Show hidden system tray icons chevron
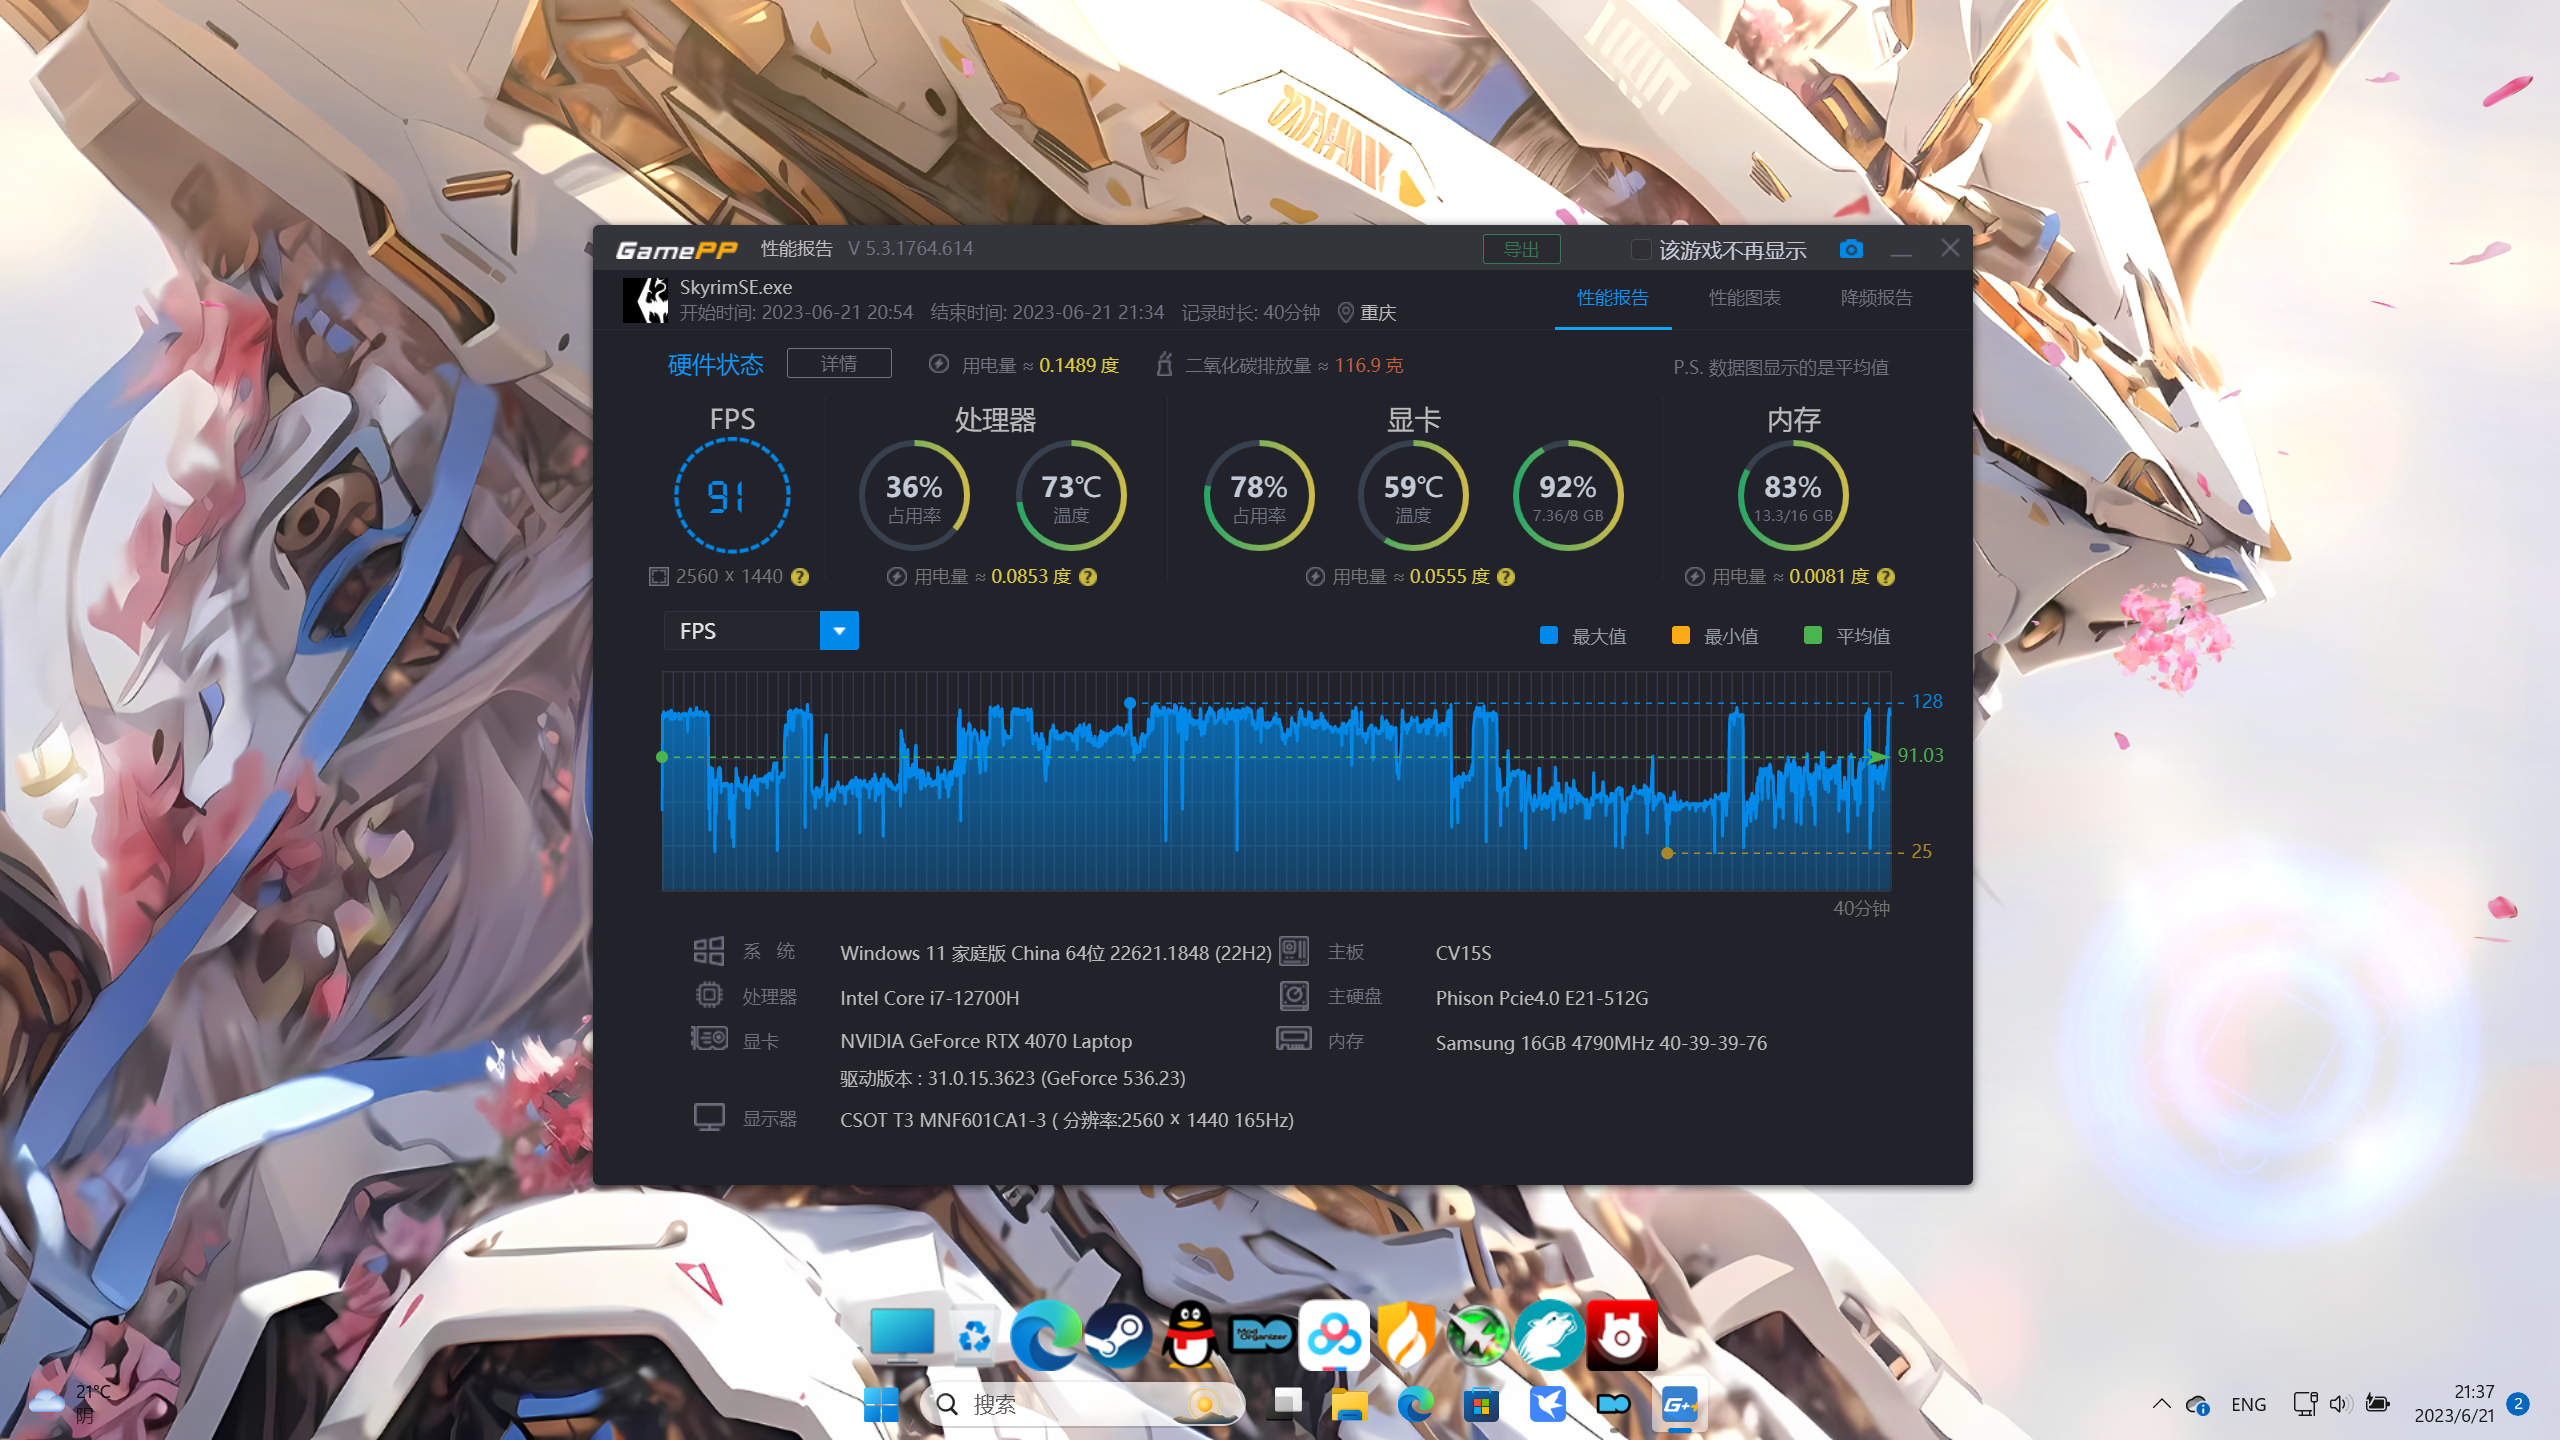This screenshot has height=1440, width=2560. click(2161, 1404)
